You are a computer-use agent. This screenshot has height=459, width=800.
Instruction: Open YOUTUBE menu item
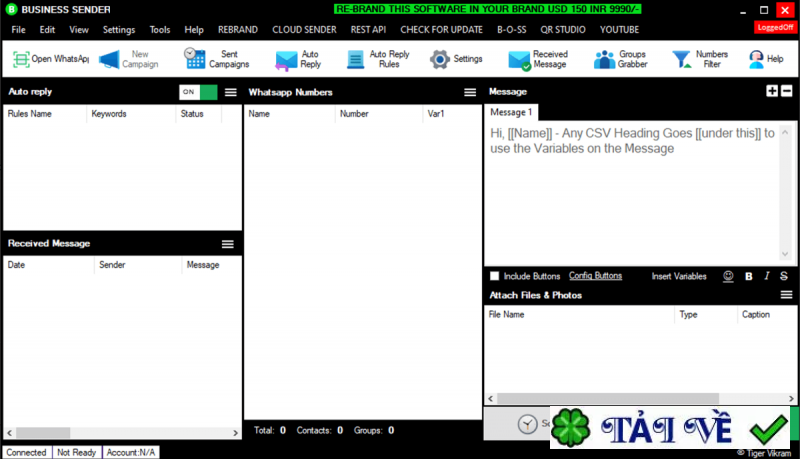[x=619, y=30]
